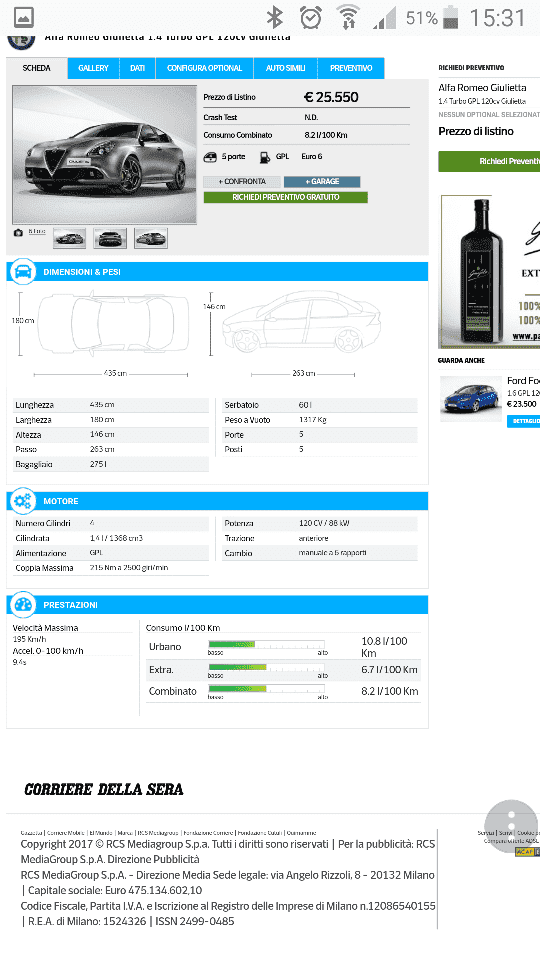Select the second small car thumbnail

(110, 238)
